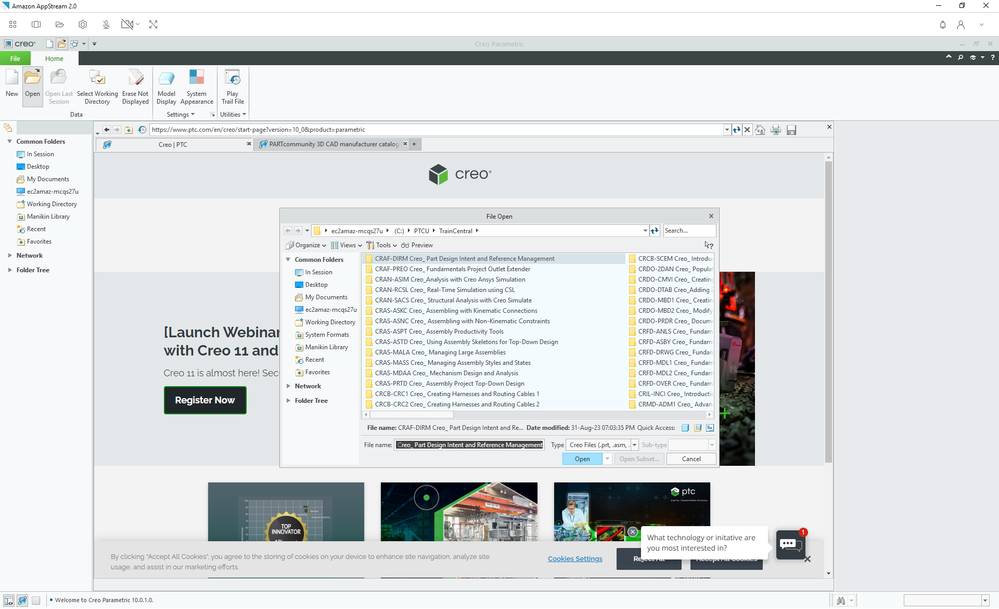
Task: Switch to Creo | PTC browser tab
Action: (173, 145)
